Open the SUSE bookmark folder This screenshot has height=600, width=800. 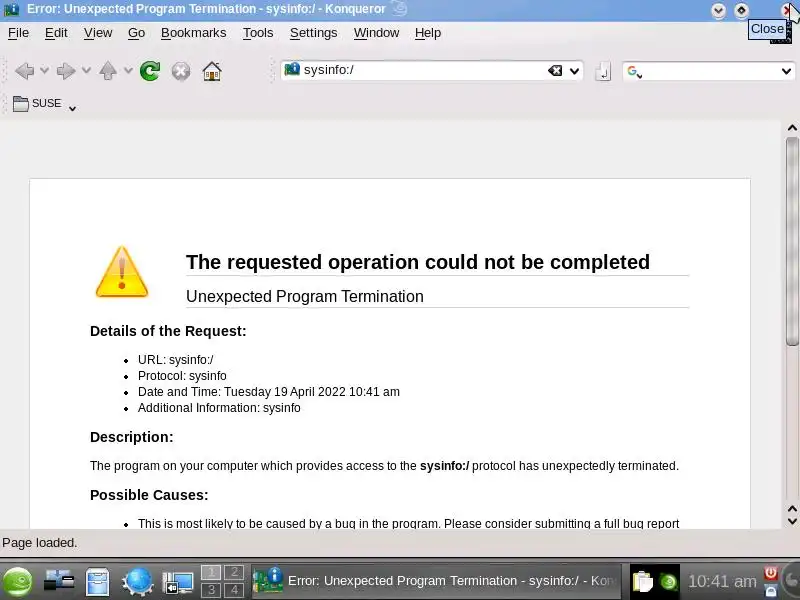click(37, 104)
